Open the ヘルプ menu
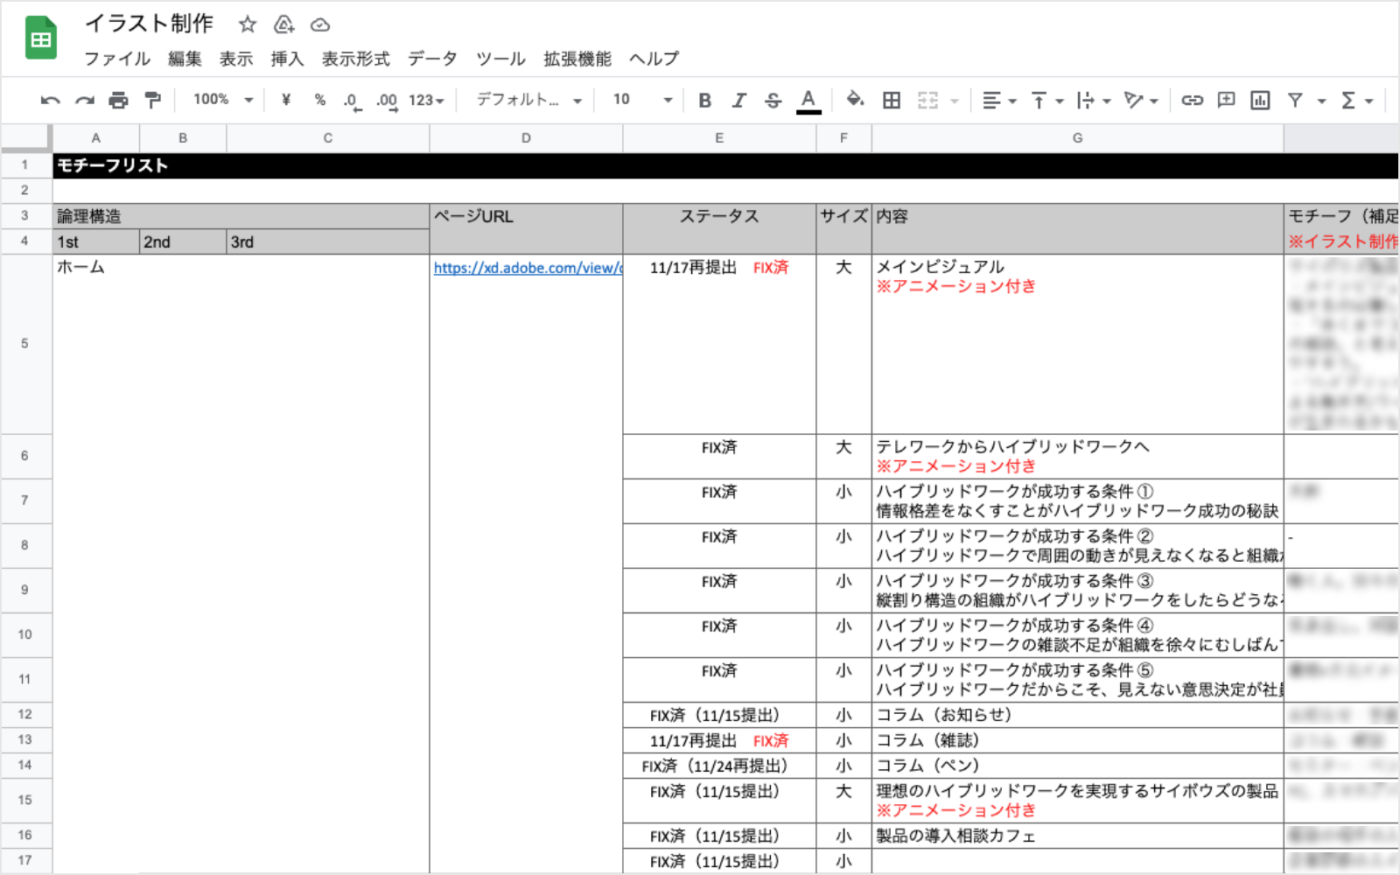This screenshot has width=1400, height=875. tap(654, 59)
